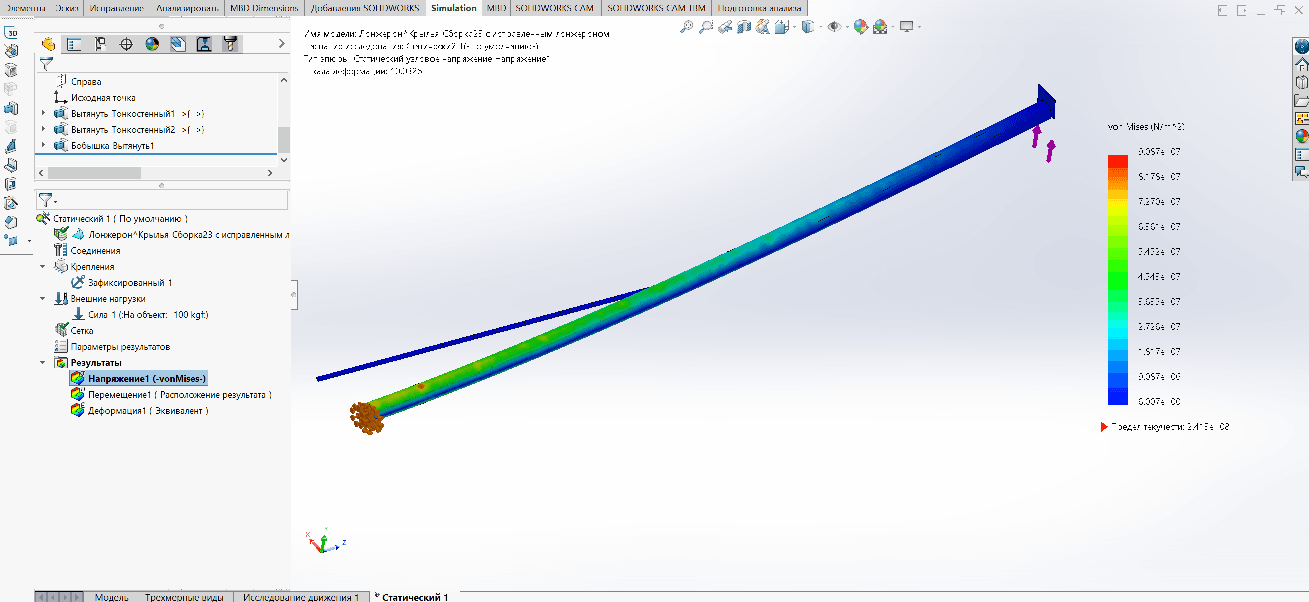Collapse the Результаты folder
The image size is (1309, 602).
coord(43,363)
